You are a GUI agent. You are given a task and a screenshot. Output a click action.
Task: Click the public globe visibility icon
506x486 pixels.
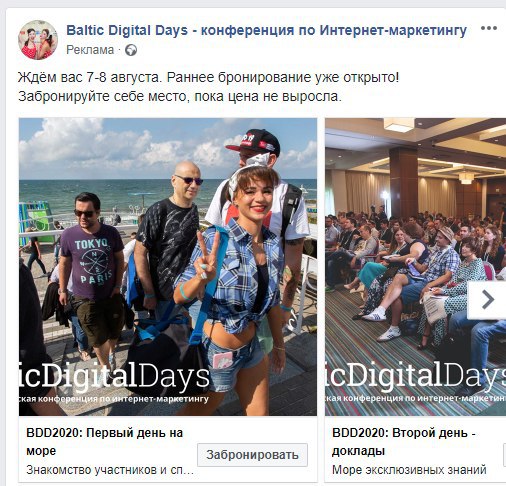131,50
